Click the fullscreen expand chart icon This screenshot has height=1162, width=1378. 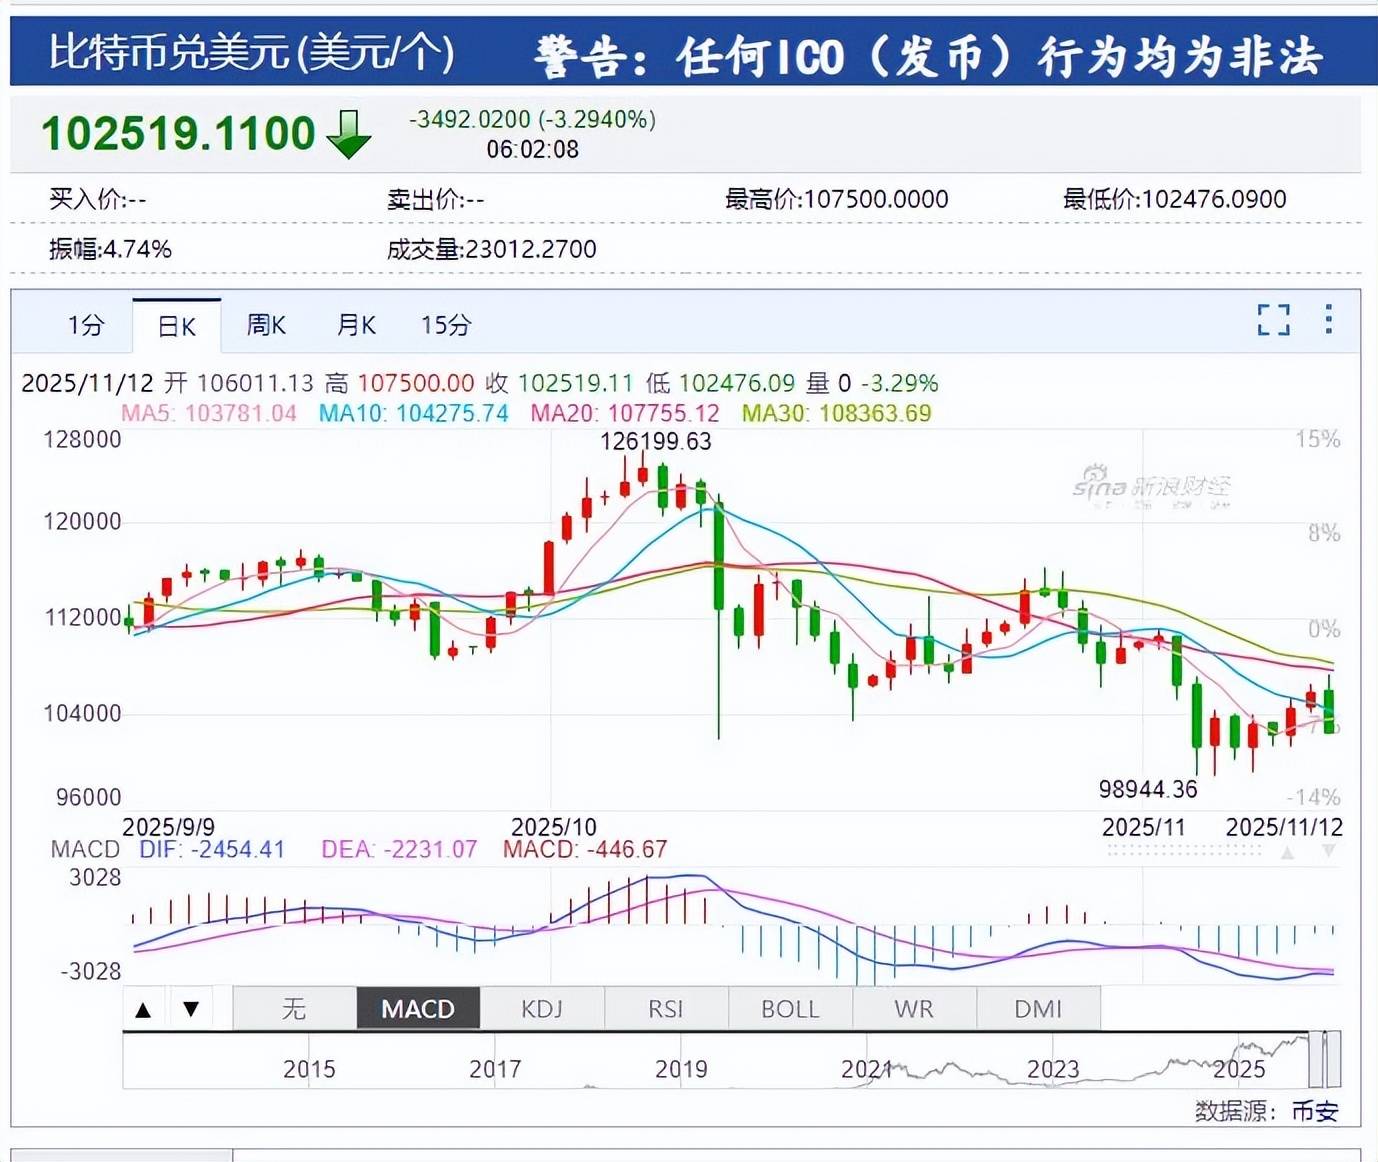1273,320
